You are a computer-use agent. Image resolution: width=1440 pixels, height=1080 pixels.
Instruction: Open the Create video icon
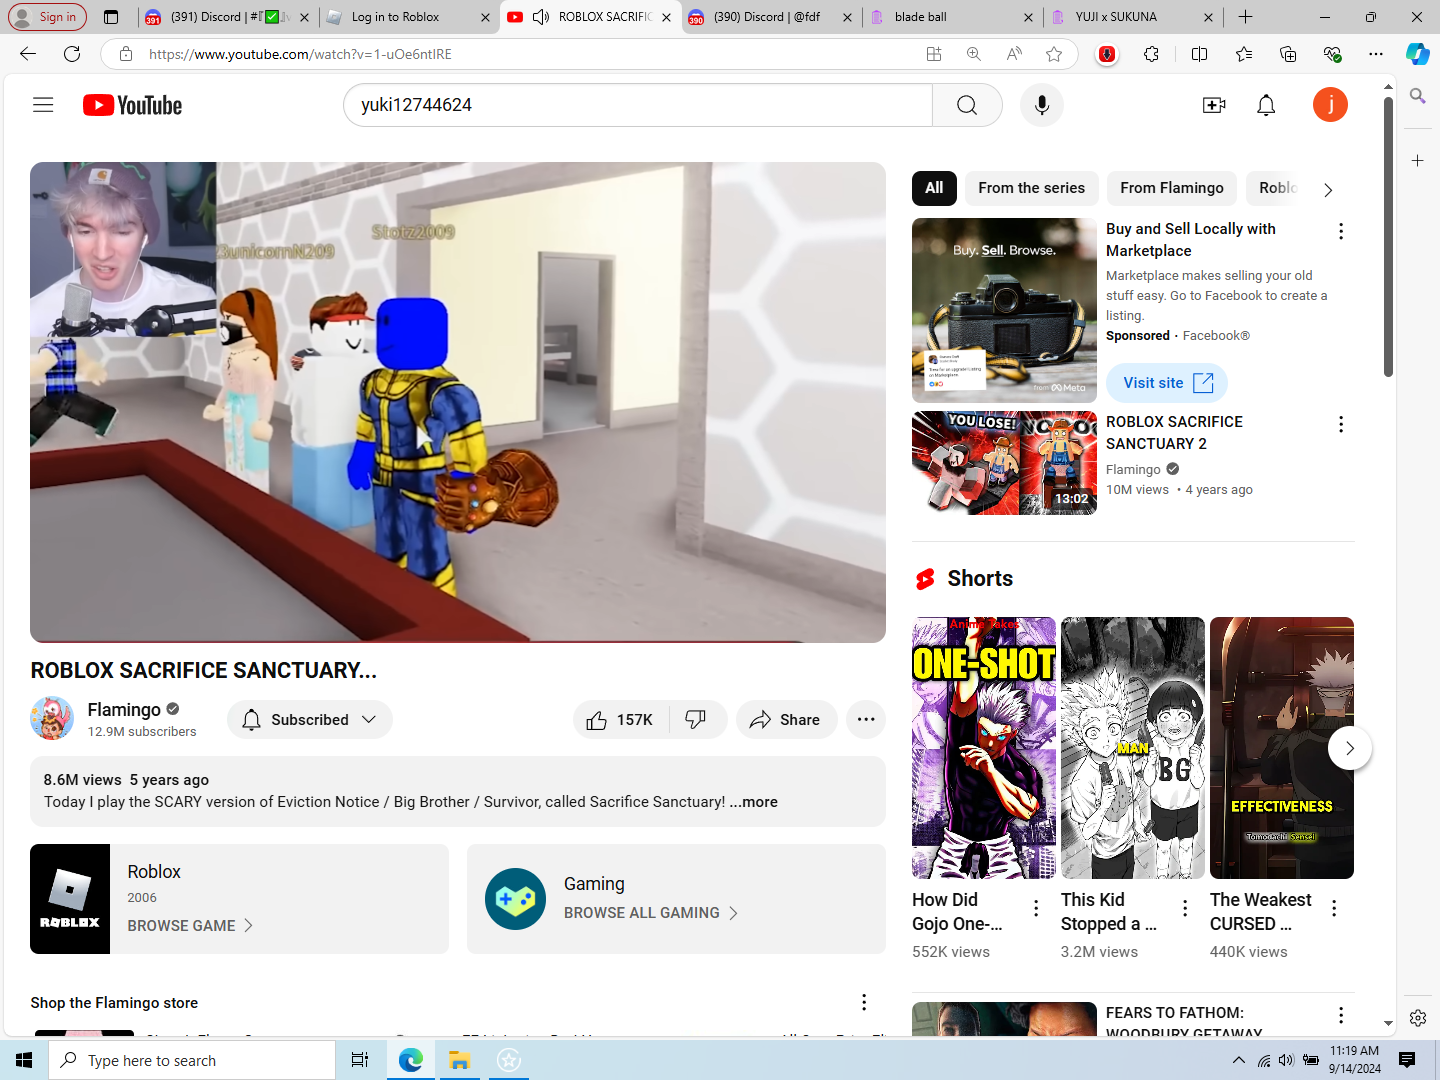(x=1214, y=105)
